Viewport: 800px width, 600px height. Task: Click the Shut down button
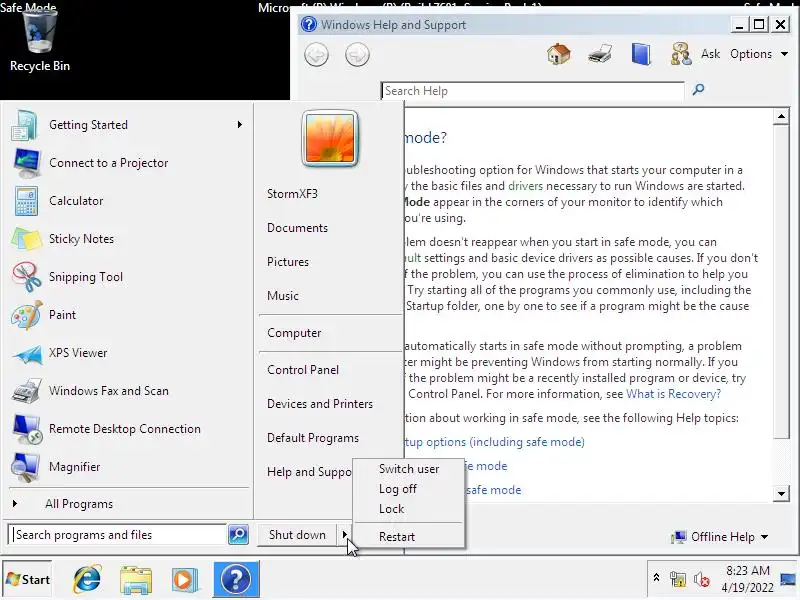click(x=297, y=535)
